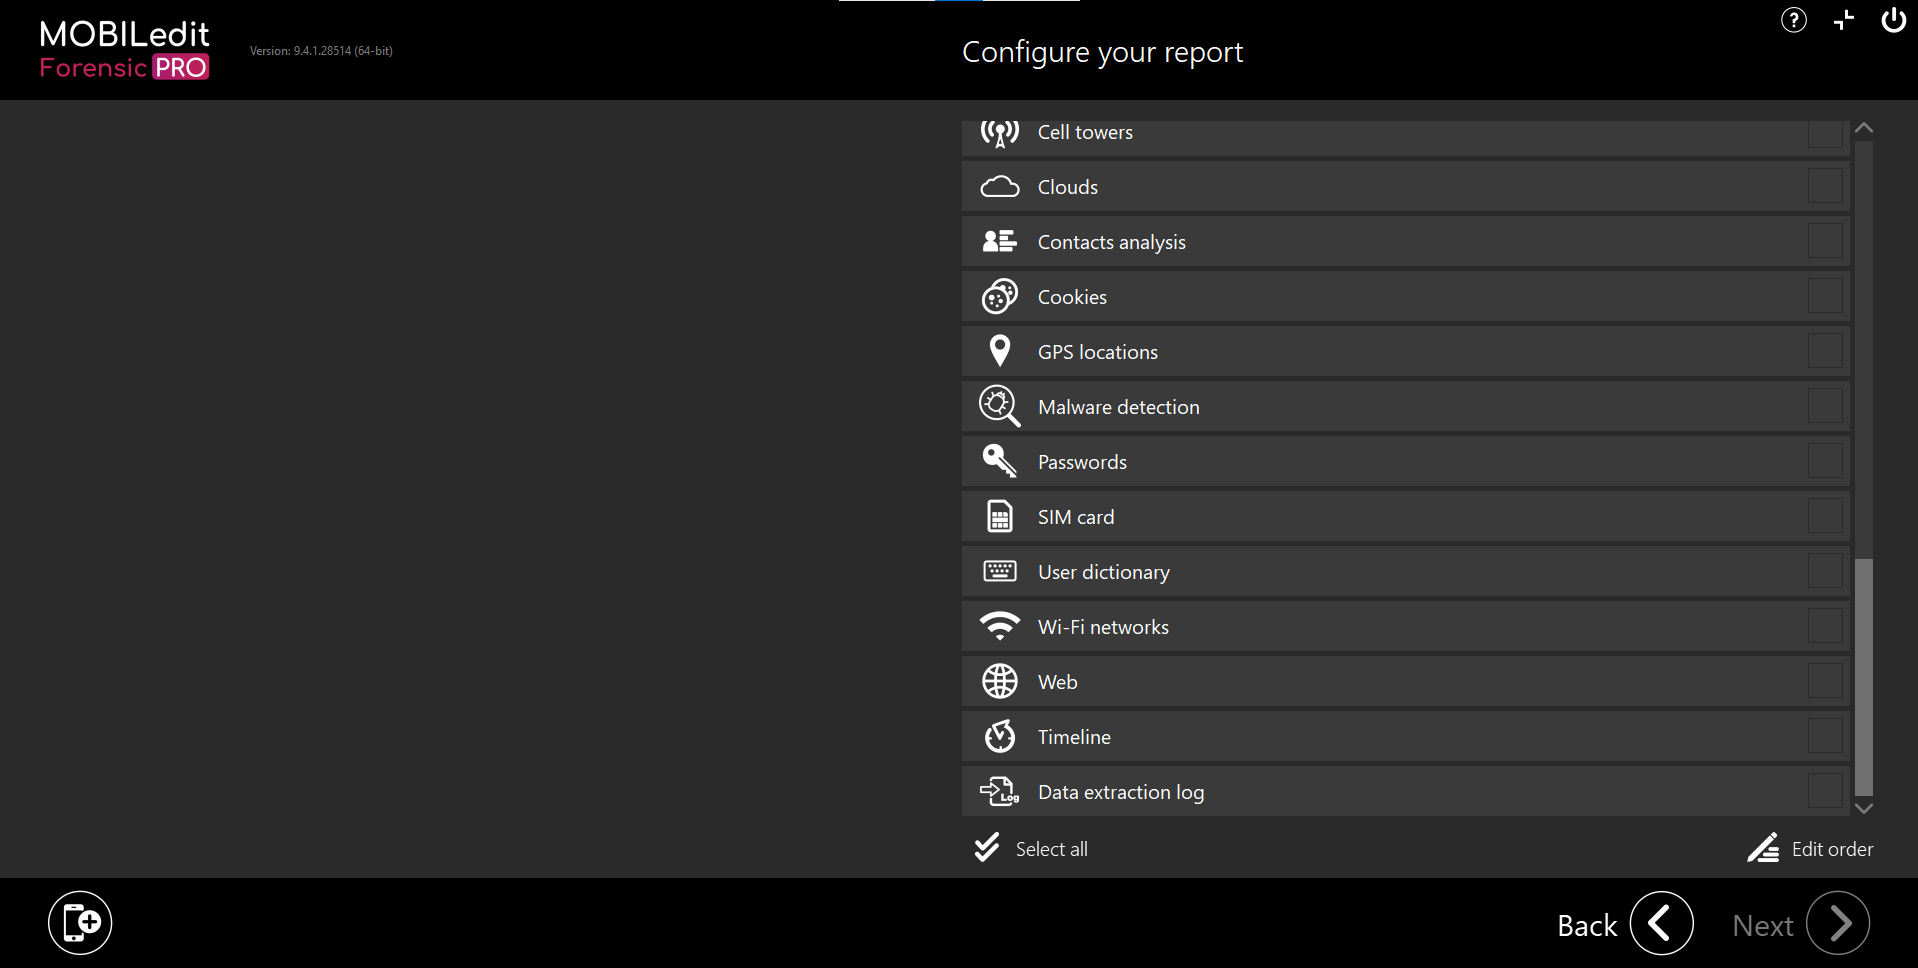Click the Wi-Fi networks icon

pyautogui.click(x=999, y=626)
